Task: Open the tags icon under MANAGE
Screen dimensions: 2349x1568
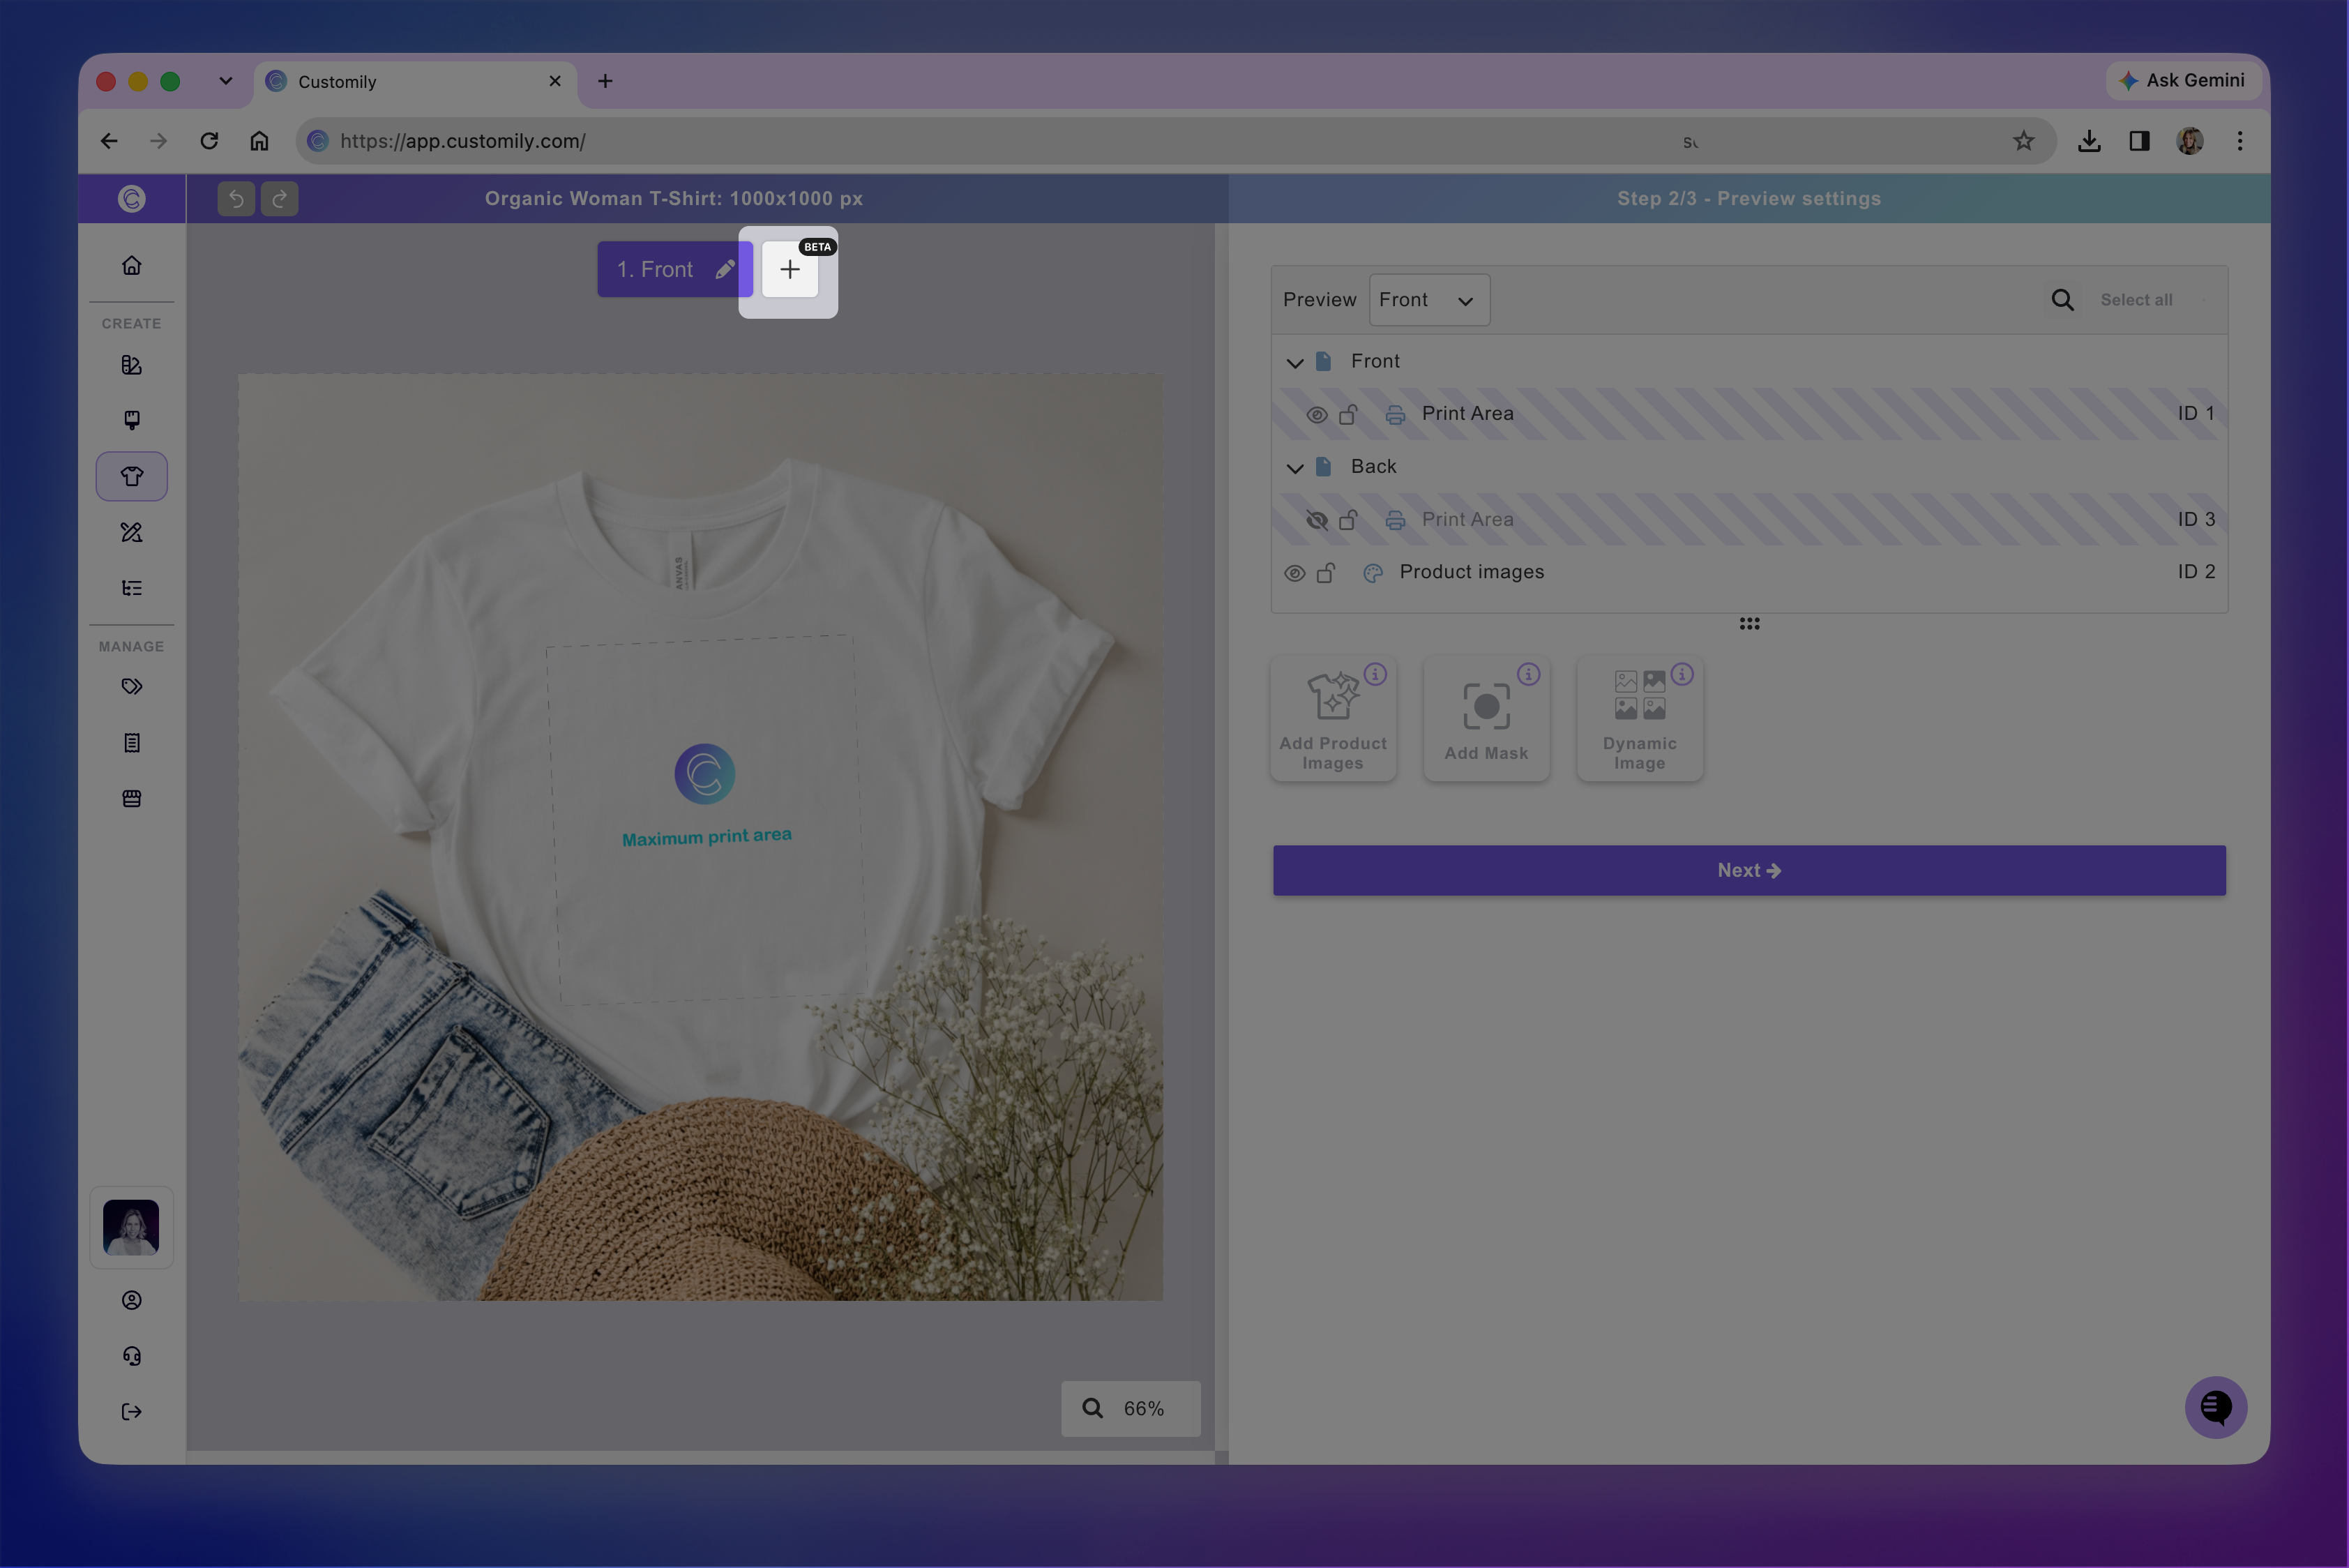Action: [x=131, y=687]
